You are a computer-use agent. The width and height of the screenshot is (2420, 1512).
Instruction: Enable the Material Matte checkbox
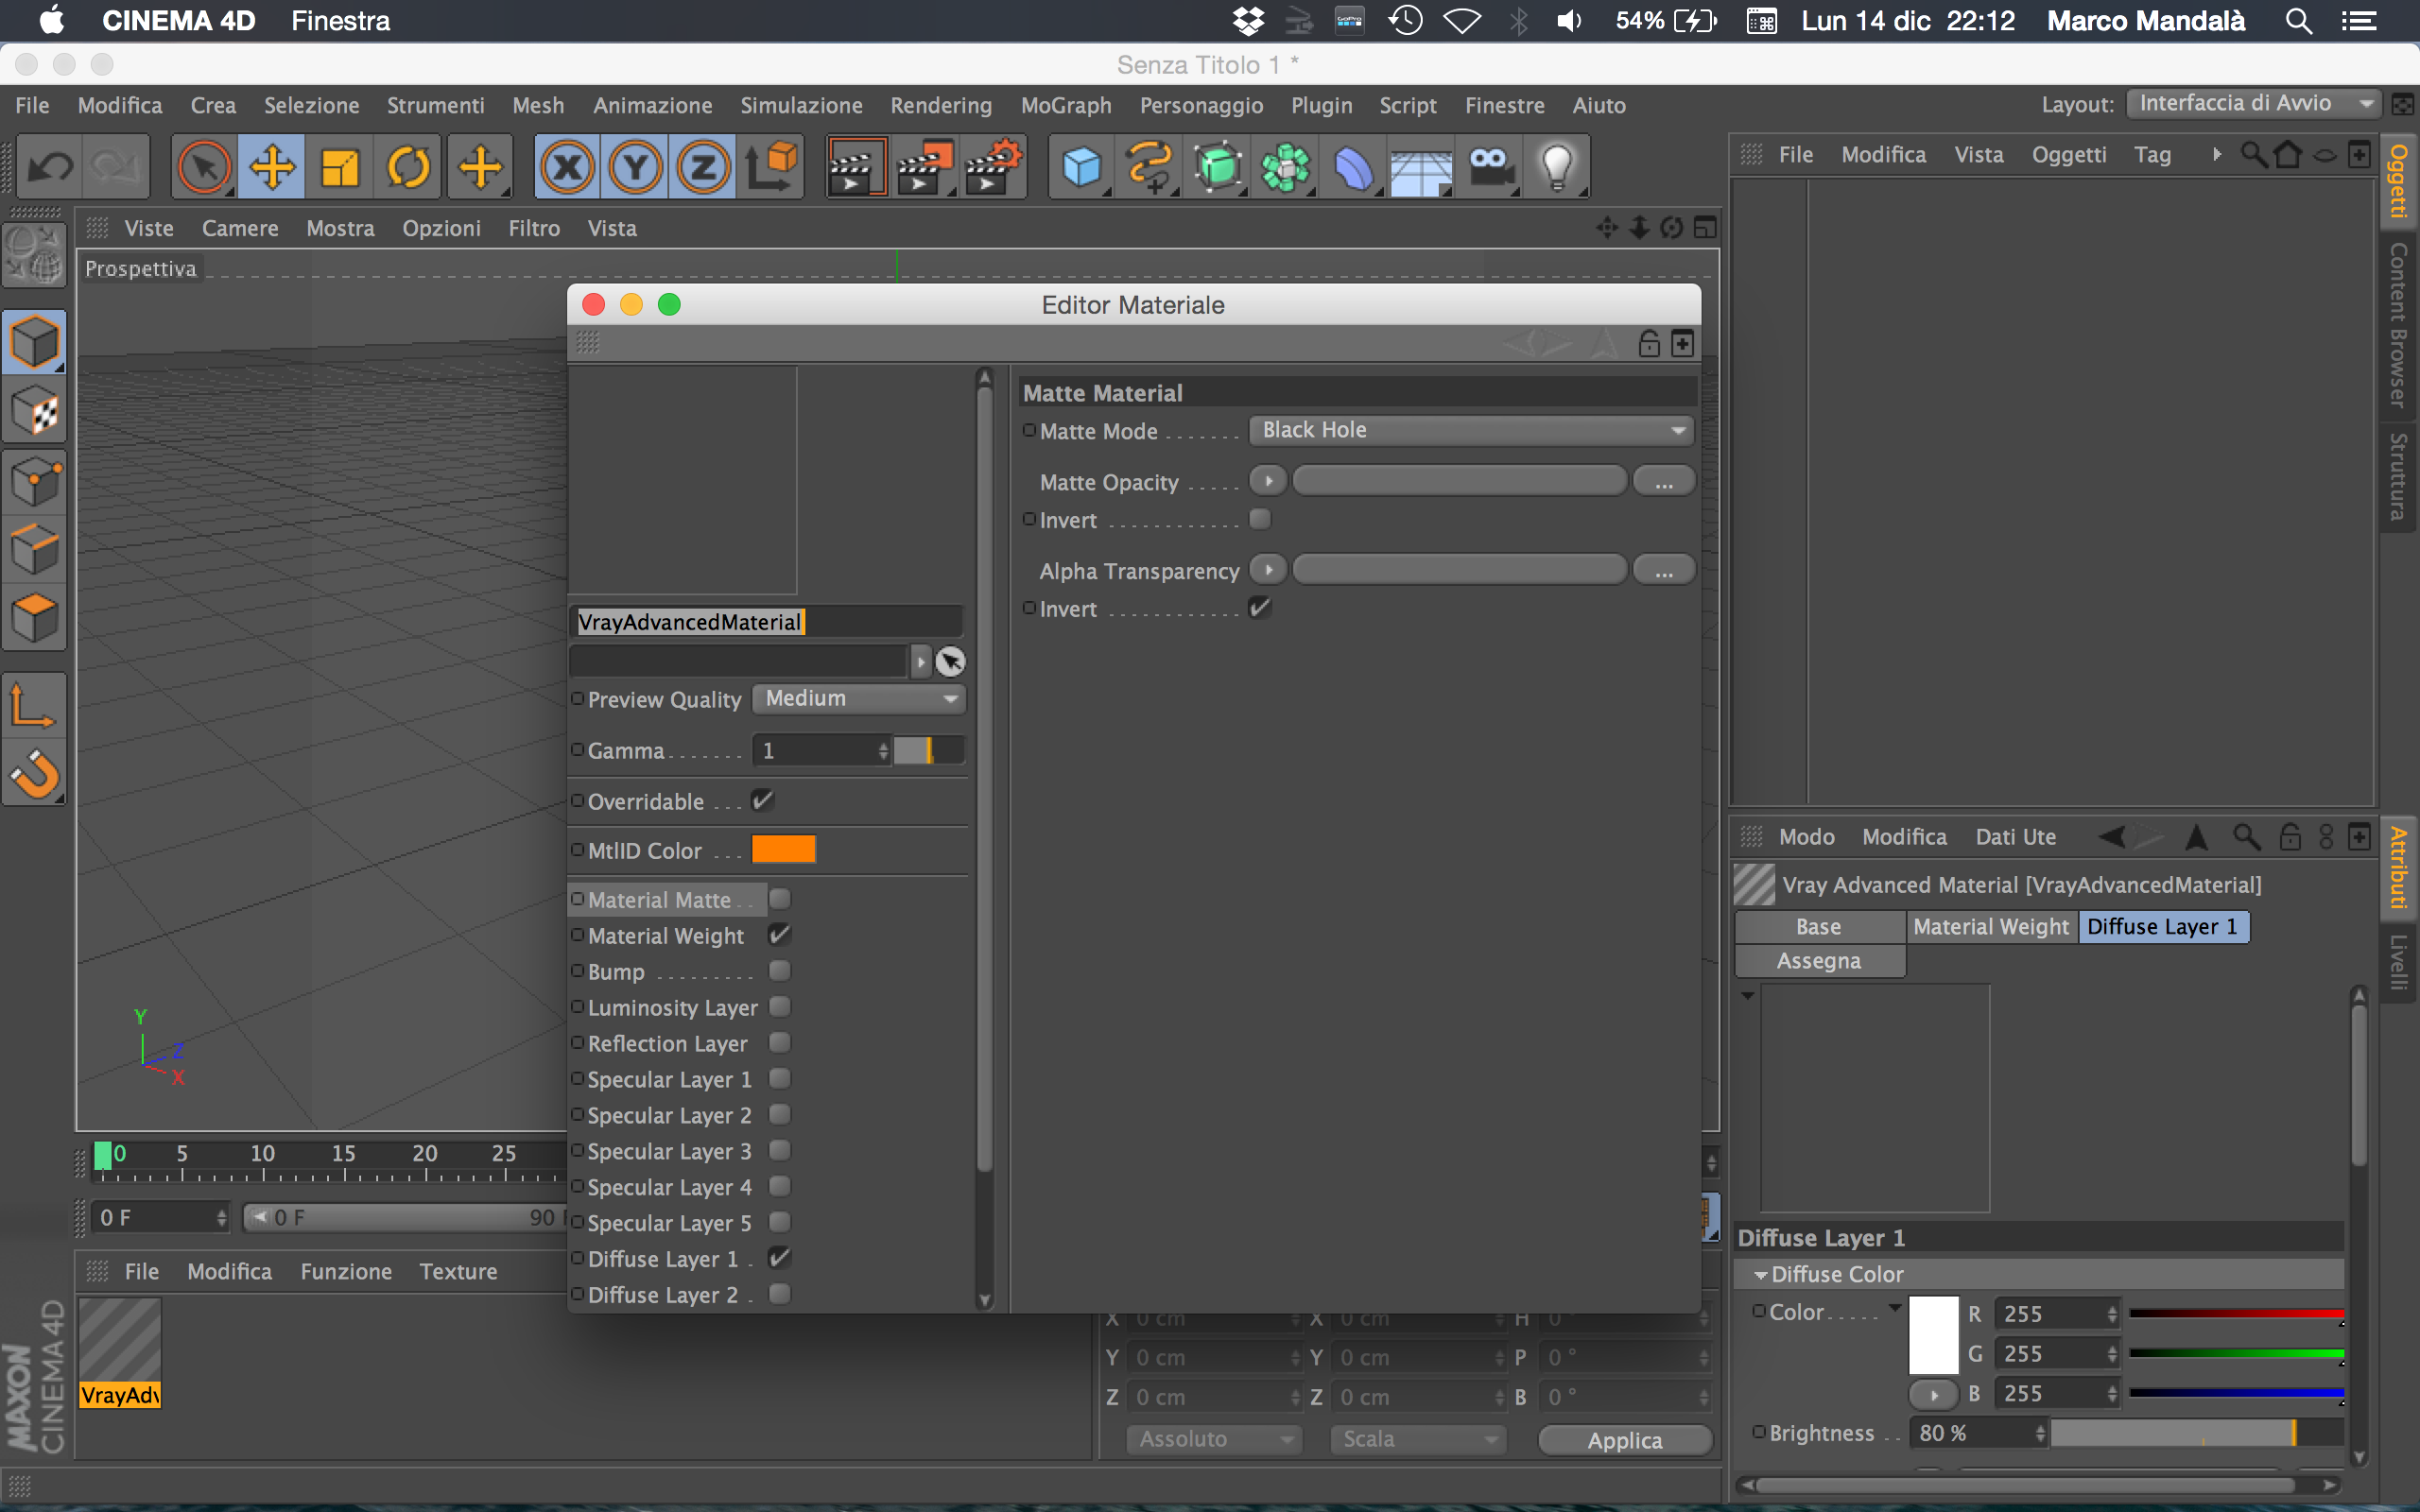coord(780,899)
